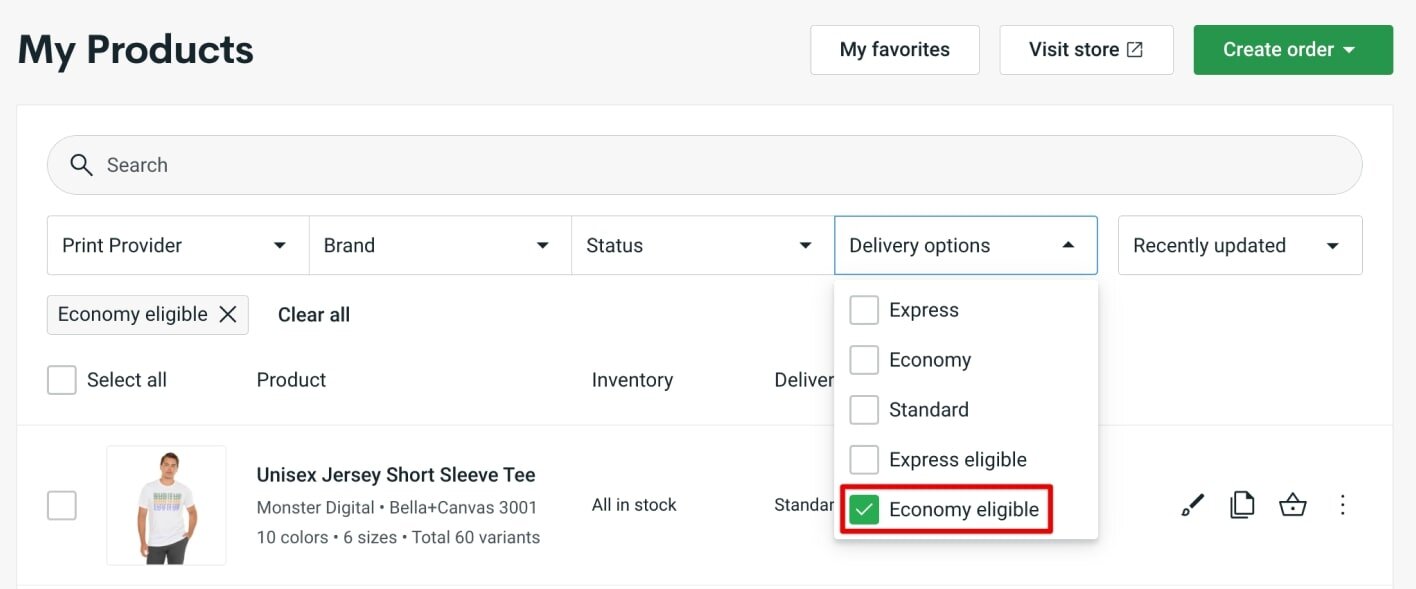Check the Express delivery option

point(864,310)
